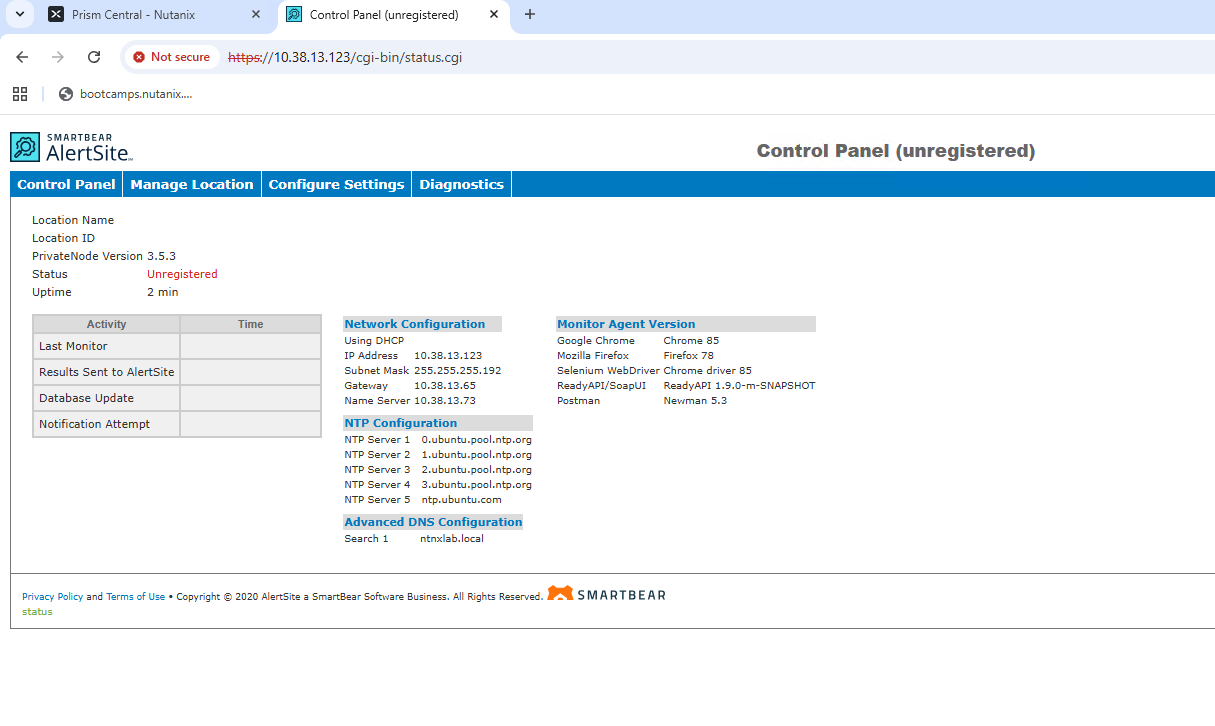
Task: Open the Privacy Policy link
Action: [53, 597]
